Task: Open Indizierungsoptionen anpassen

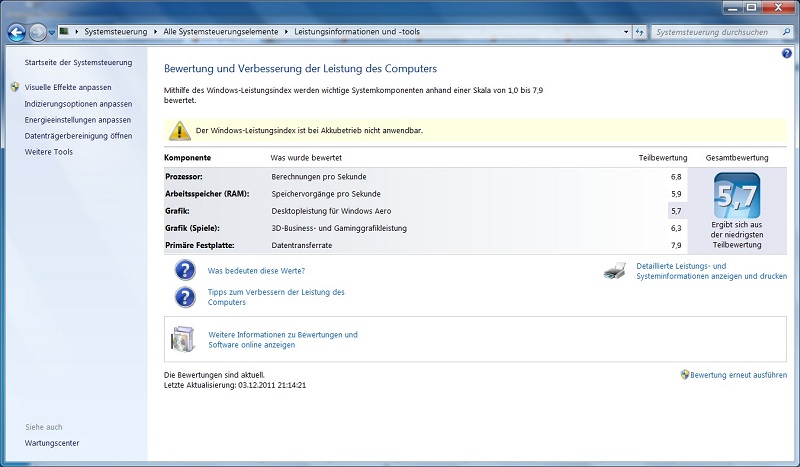Action: click(78, 104)
